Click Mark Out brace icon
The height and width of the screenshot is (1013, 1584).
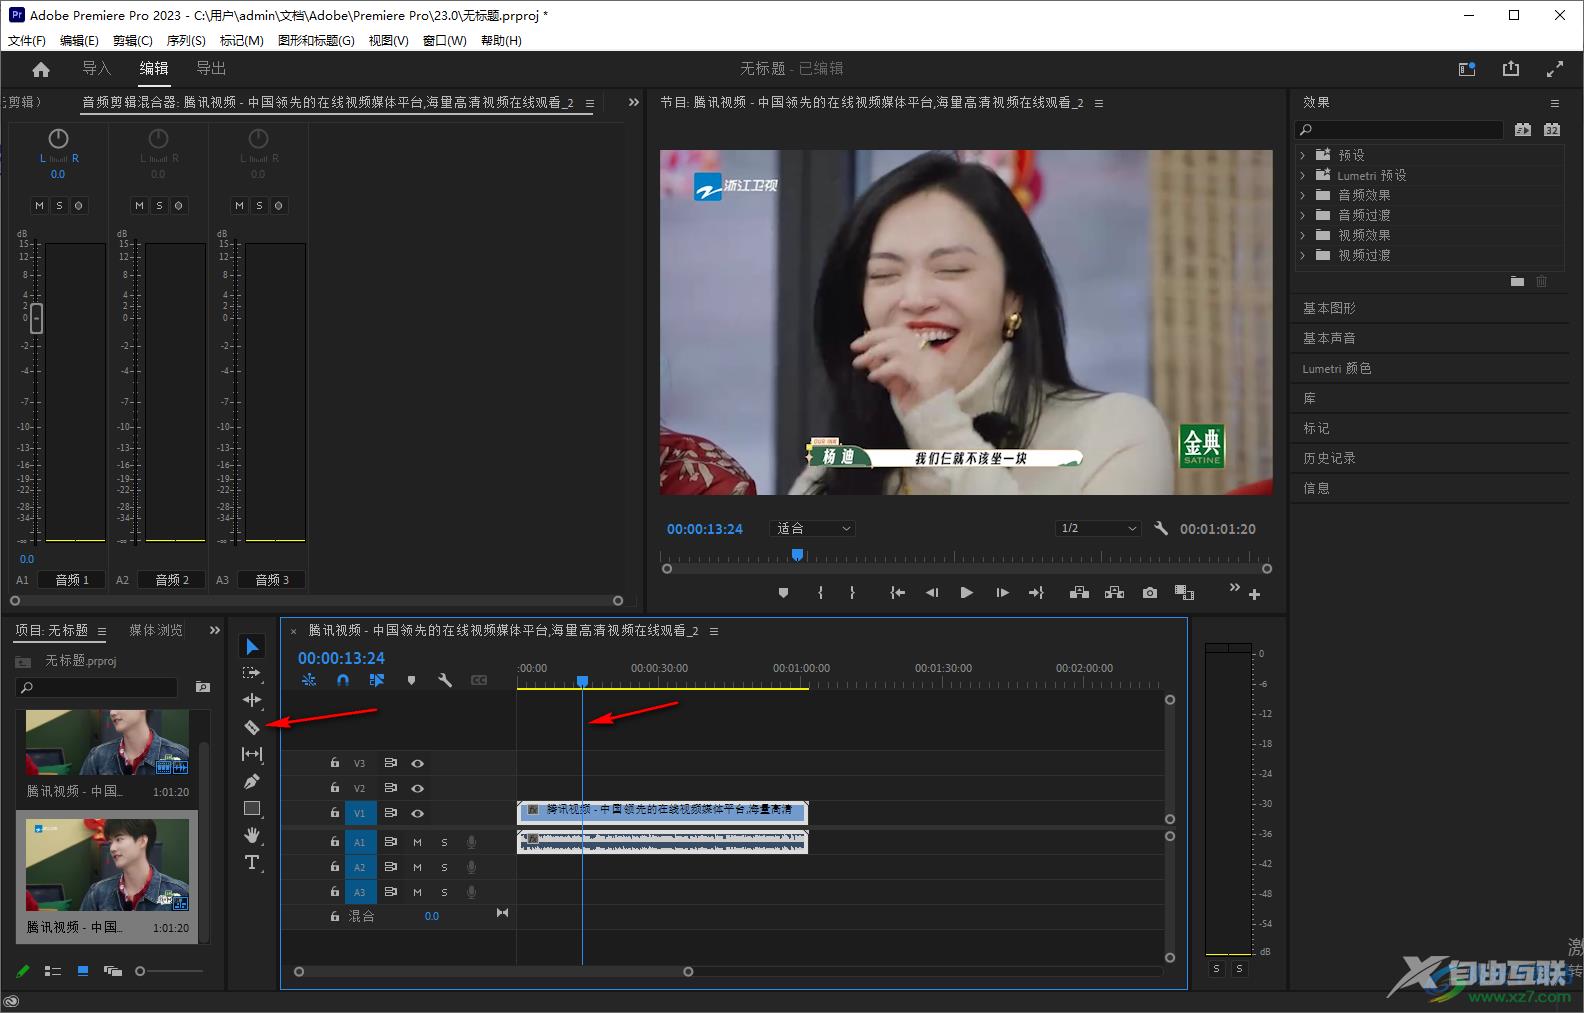(x=852, y=593)
